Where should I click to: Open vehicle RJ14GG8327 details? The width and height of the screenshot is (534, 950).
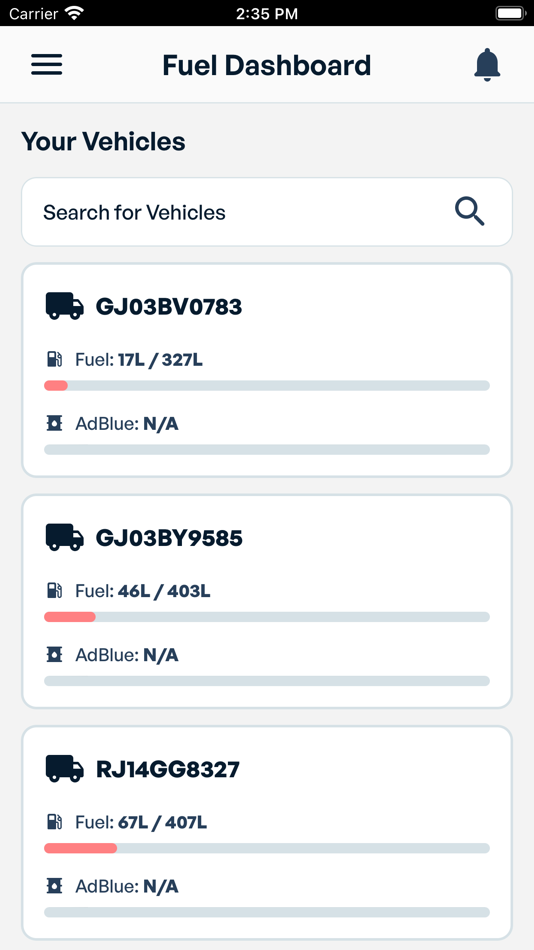coord(267,833)
